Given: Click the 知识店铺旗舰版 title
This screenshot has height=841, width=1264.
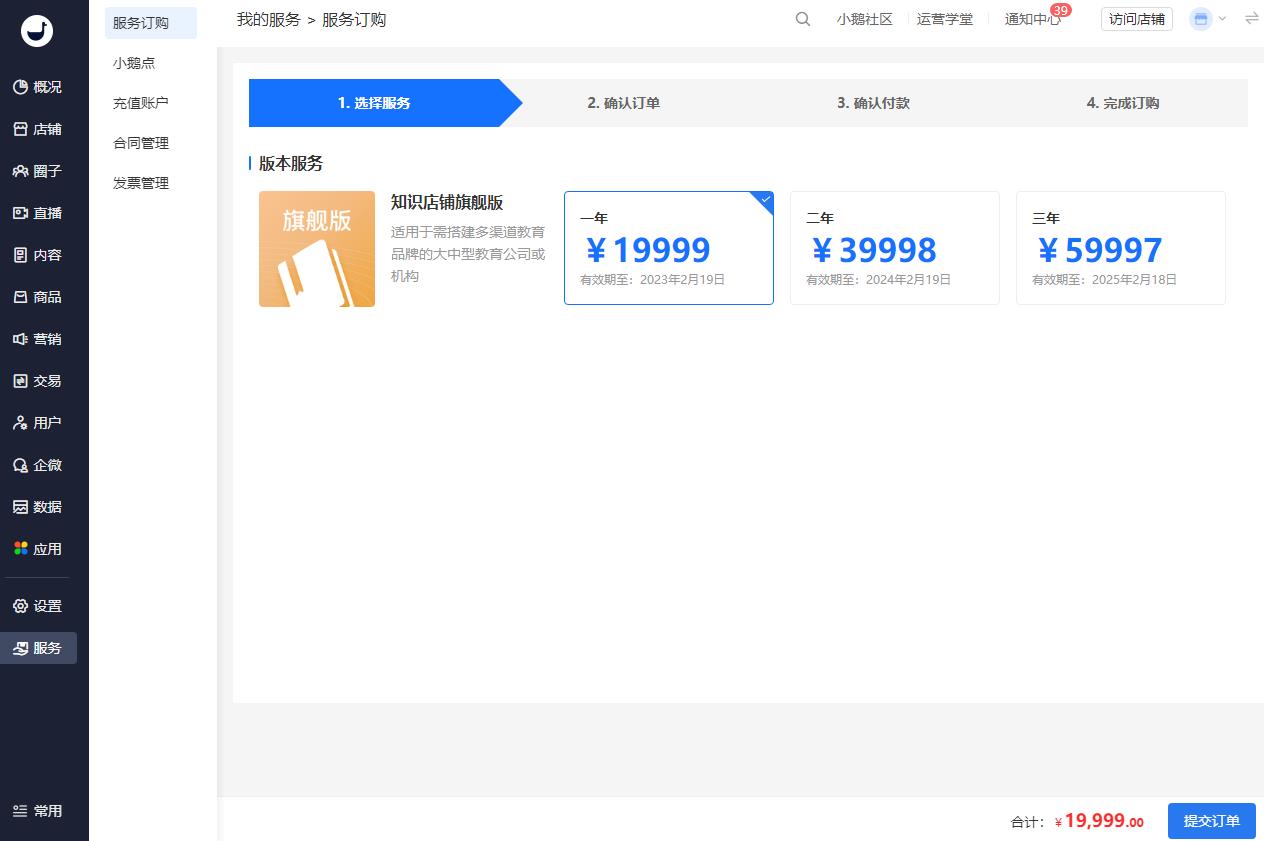Looking at the screenshot, I should 447,202.
